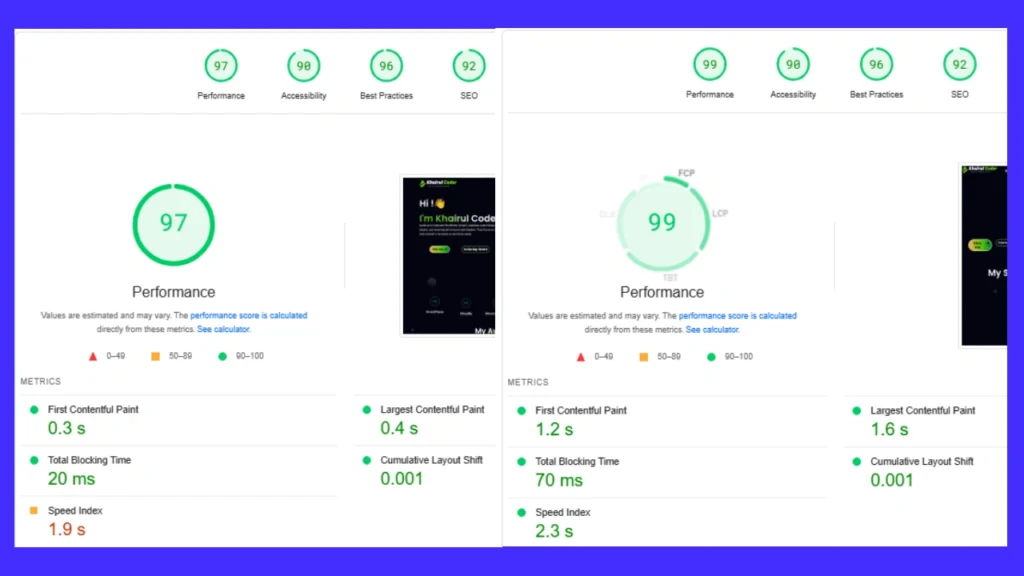Click the METRICS heading in left report
Viewport: 1024px width, 576px height.
click(40, 381)
